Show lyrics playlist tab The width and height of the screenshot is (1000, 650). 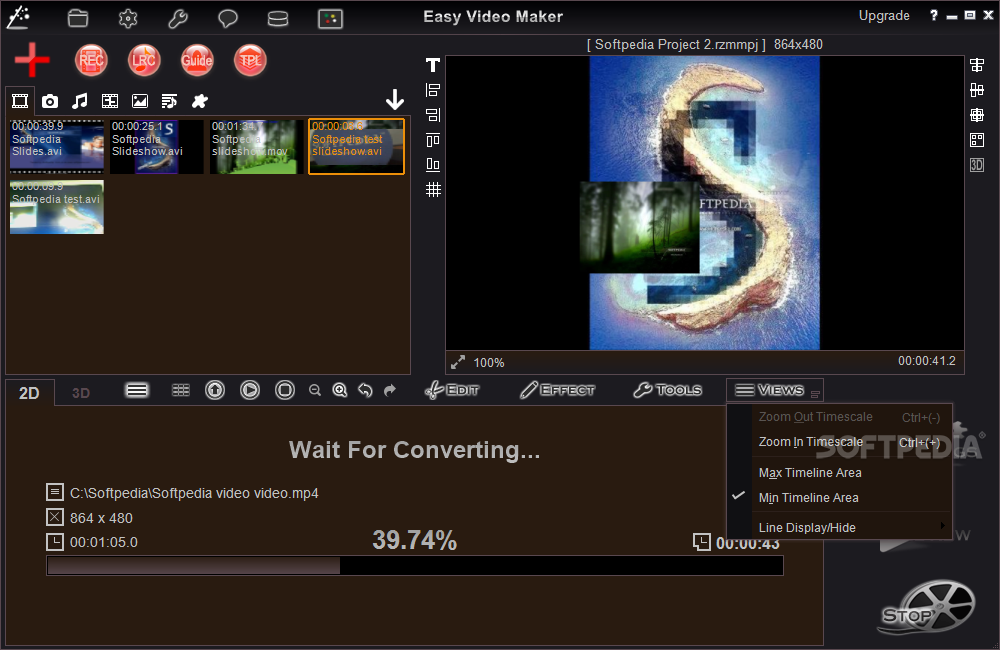tap(169, 101)
